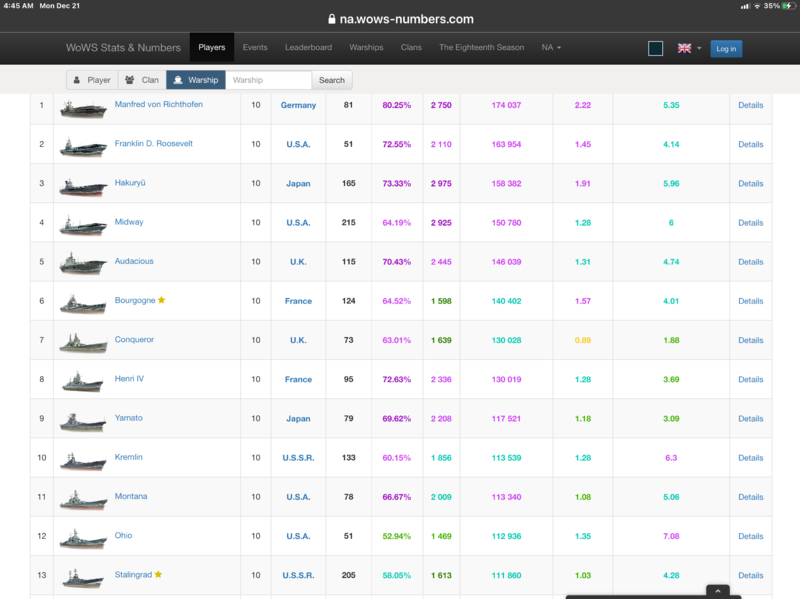Screen dimensions: 800x599
Task: Switch search mode to Player
Action: tap(92, 80)
